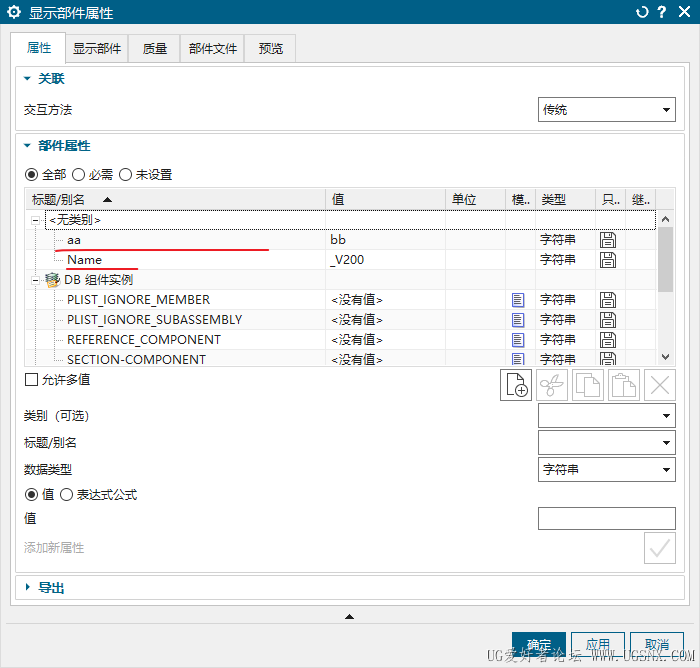Switch to the 部件文件 tab

point(212,49)
